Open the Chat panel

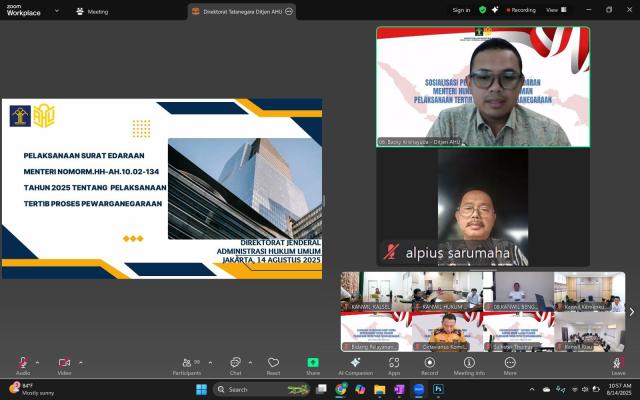(x=235, y=364)
